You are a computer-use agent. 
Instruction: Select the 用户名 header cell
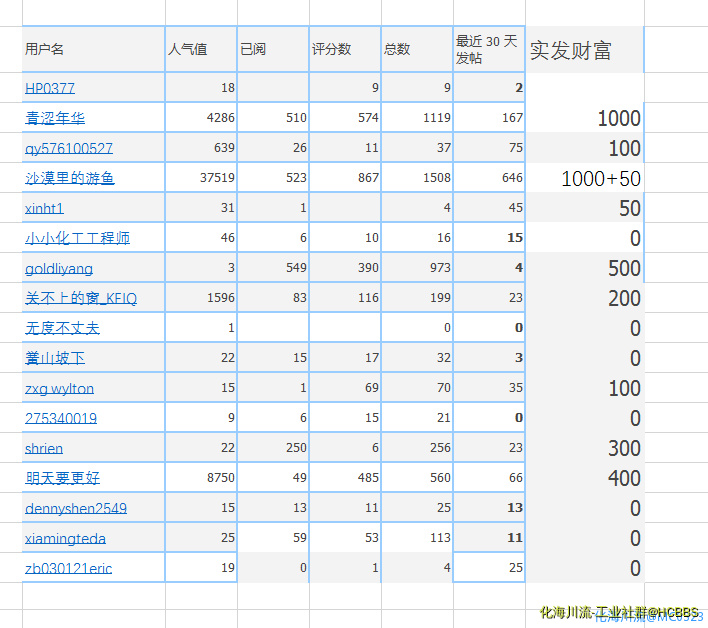point(93,49)
